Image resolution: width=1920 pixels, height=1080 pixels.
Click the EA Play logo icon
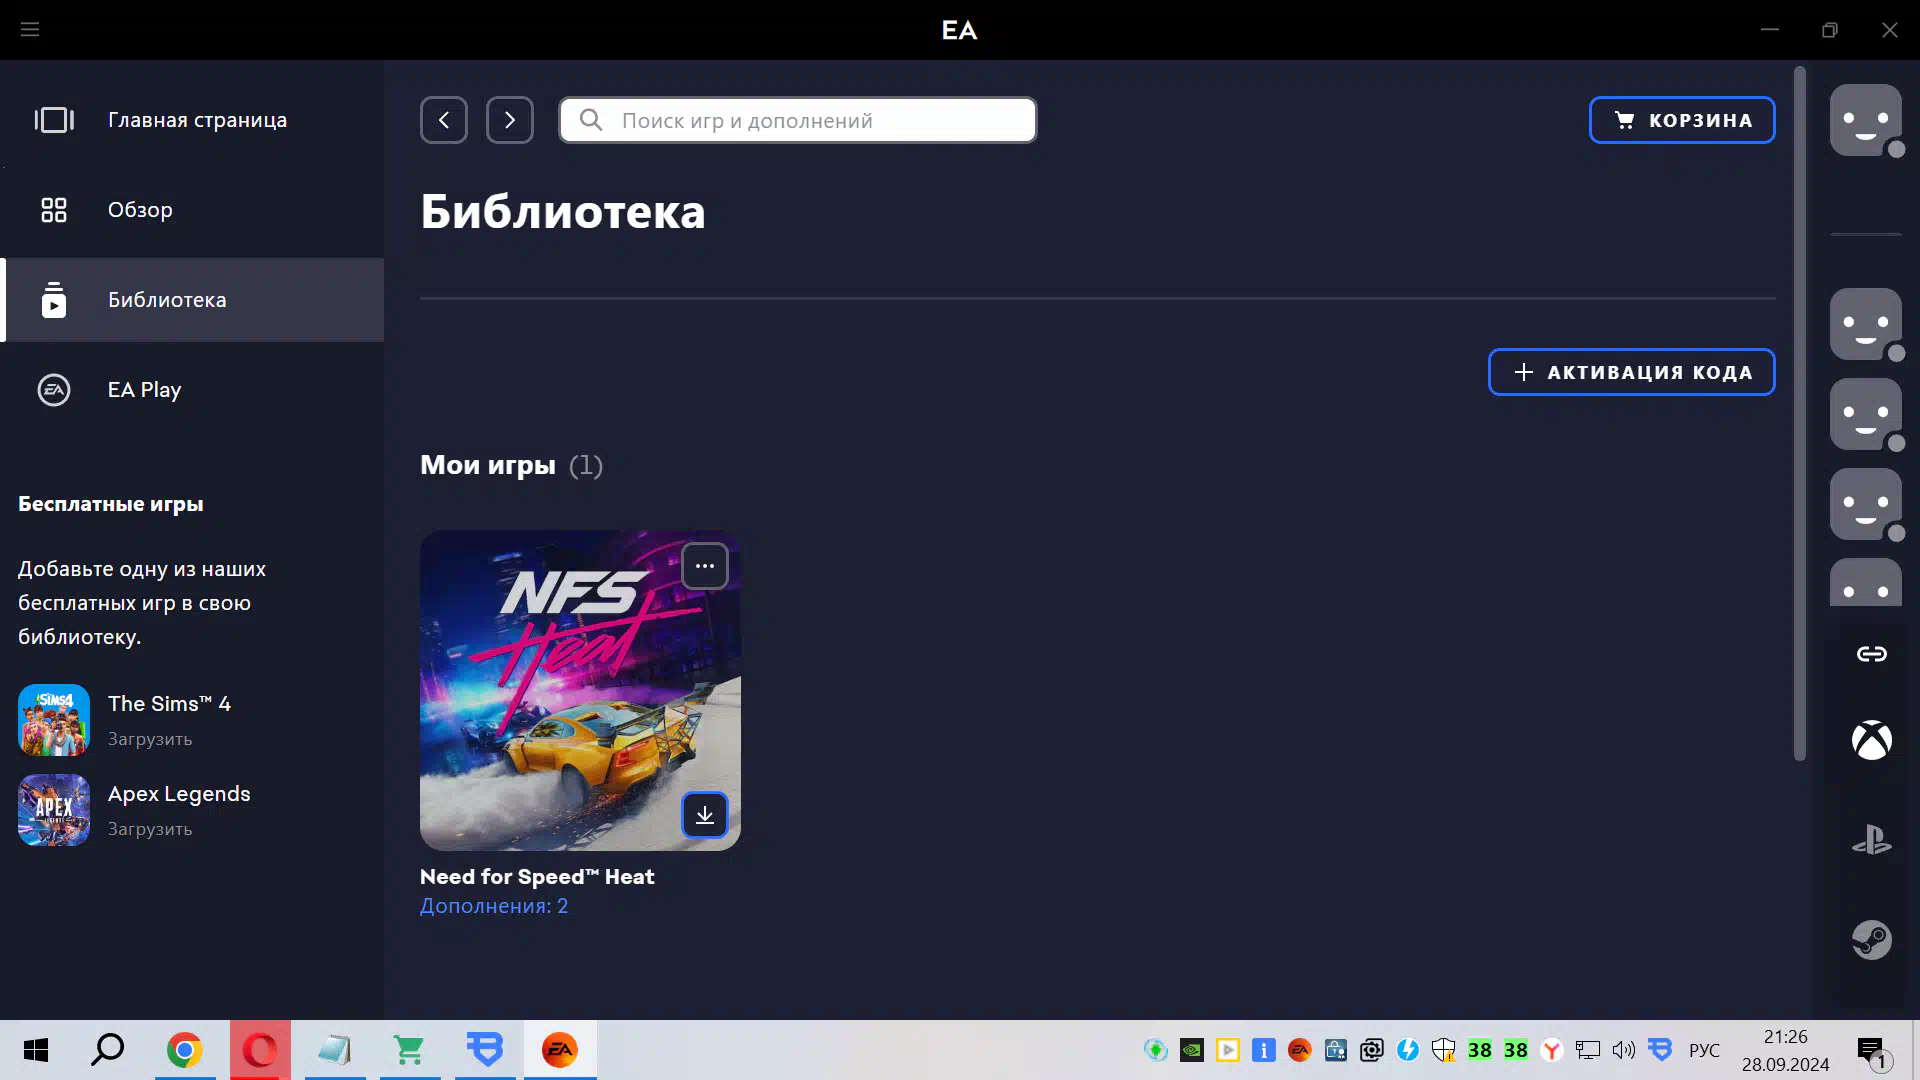coord(54,390)
